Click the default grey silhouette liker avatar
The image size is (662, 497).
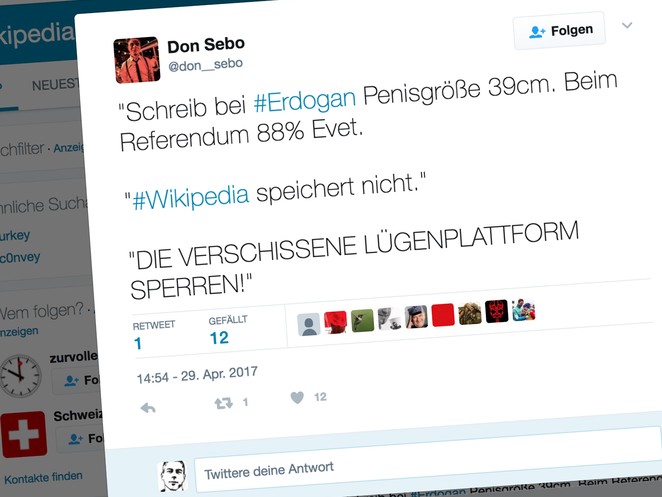coord(309,325)
